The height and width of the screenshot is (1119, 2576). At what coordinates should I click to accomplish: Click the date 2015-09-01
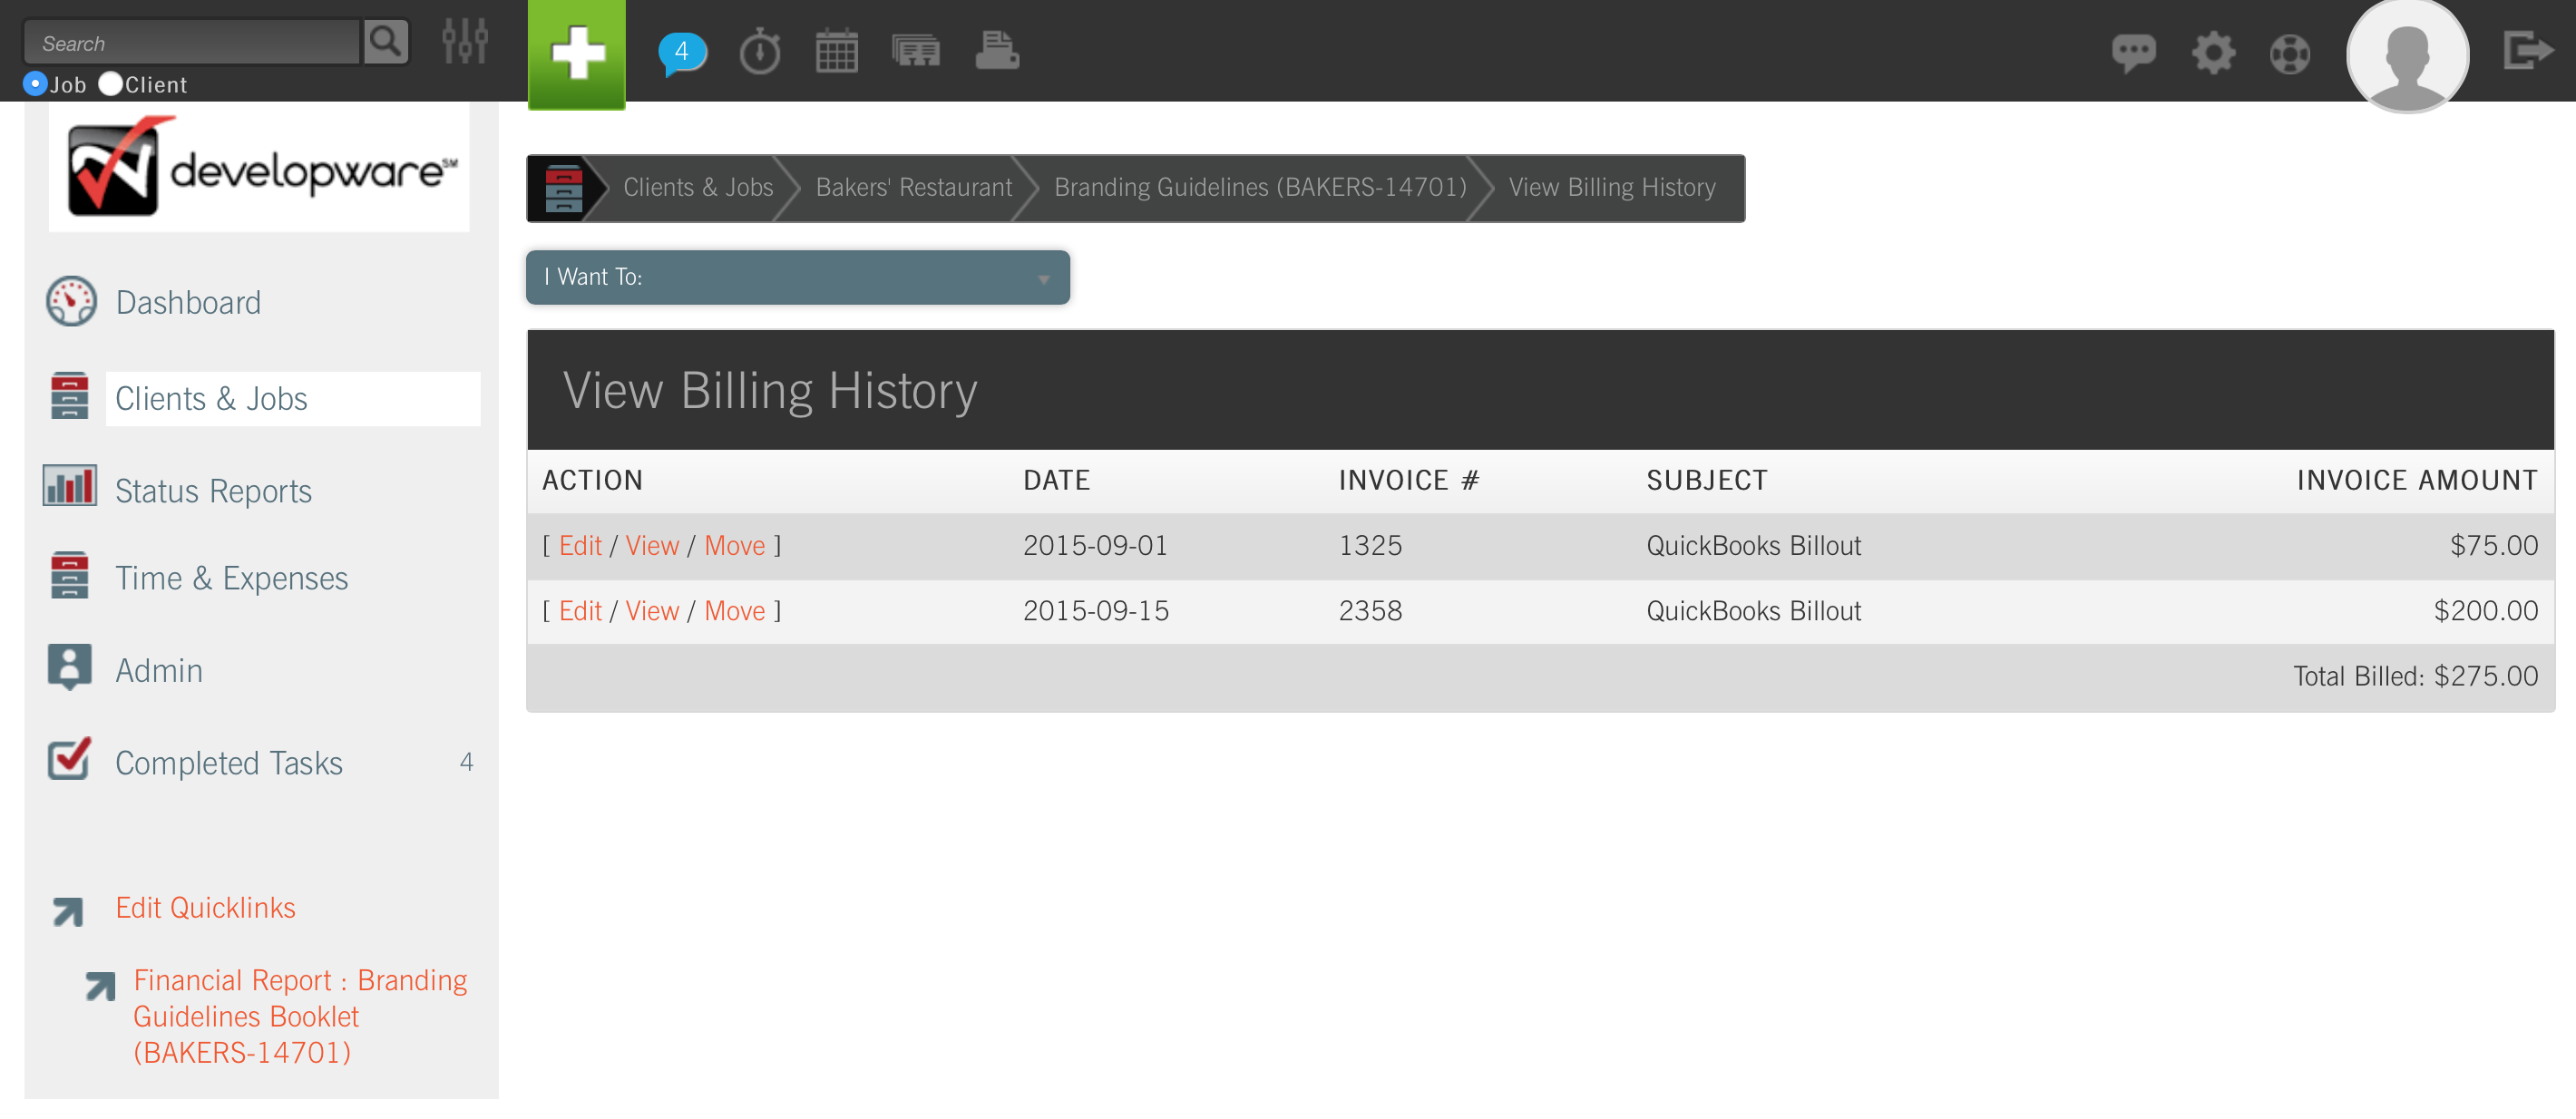[x=1095, y=545]
